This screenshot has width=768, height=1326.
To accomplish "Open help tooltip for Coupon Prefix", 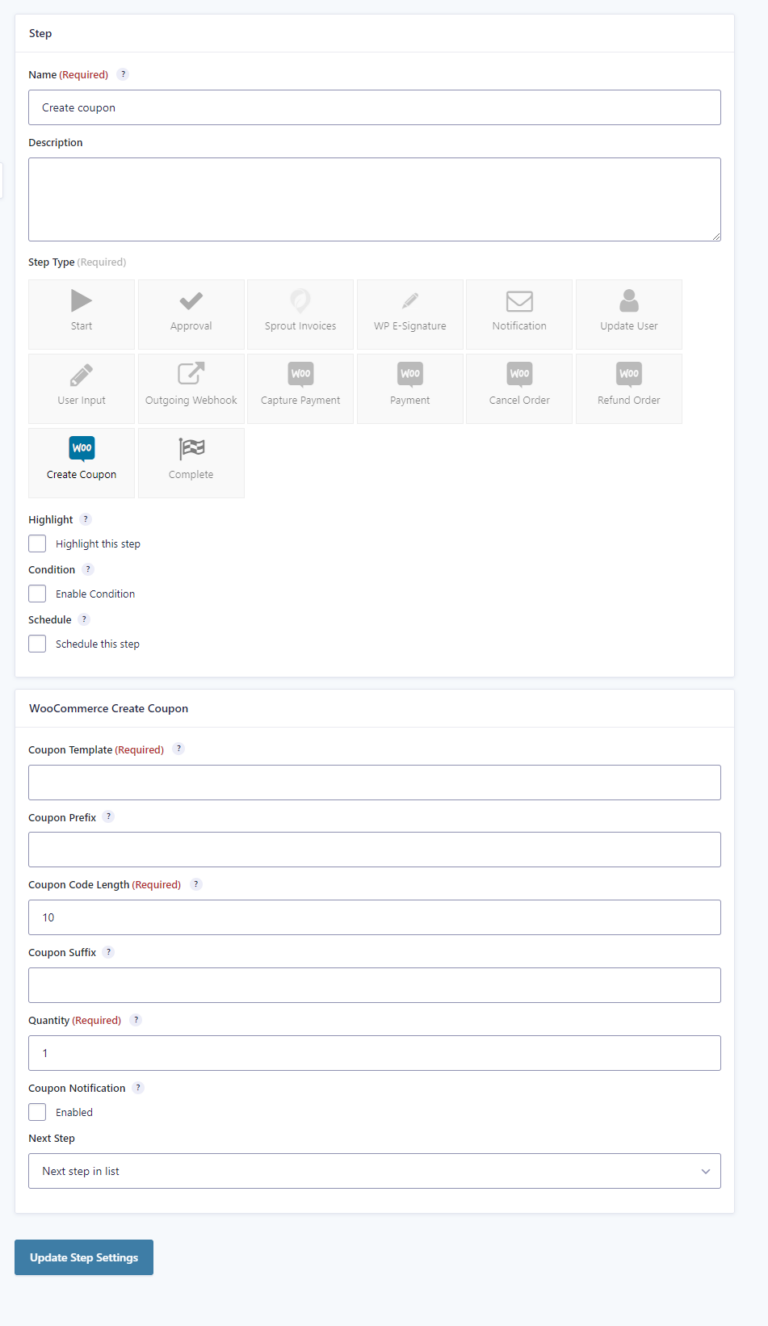I will point(108,817).
